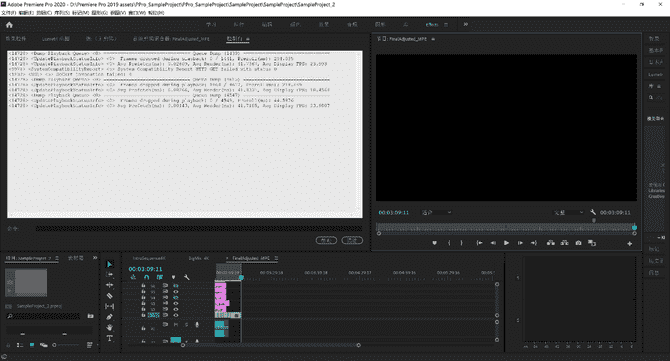Click the Lift button
Image resolution: width=670 pixels, height=361 pixels.
551,243
